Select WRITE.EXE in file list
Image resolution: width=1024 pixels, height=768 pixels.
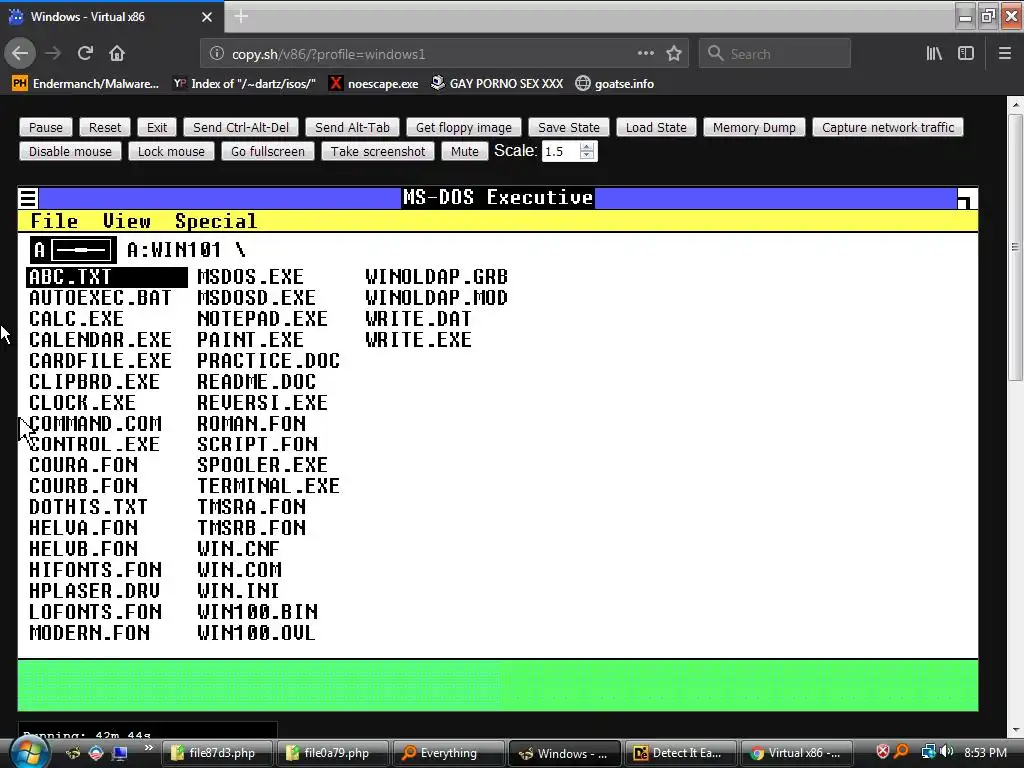[418, 340]
